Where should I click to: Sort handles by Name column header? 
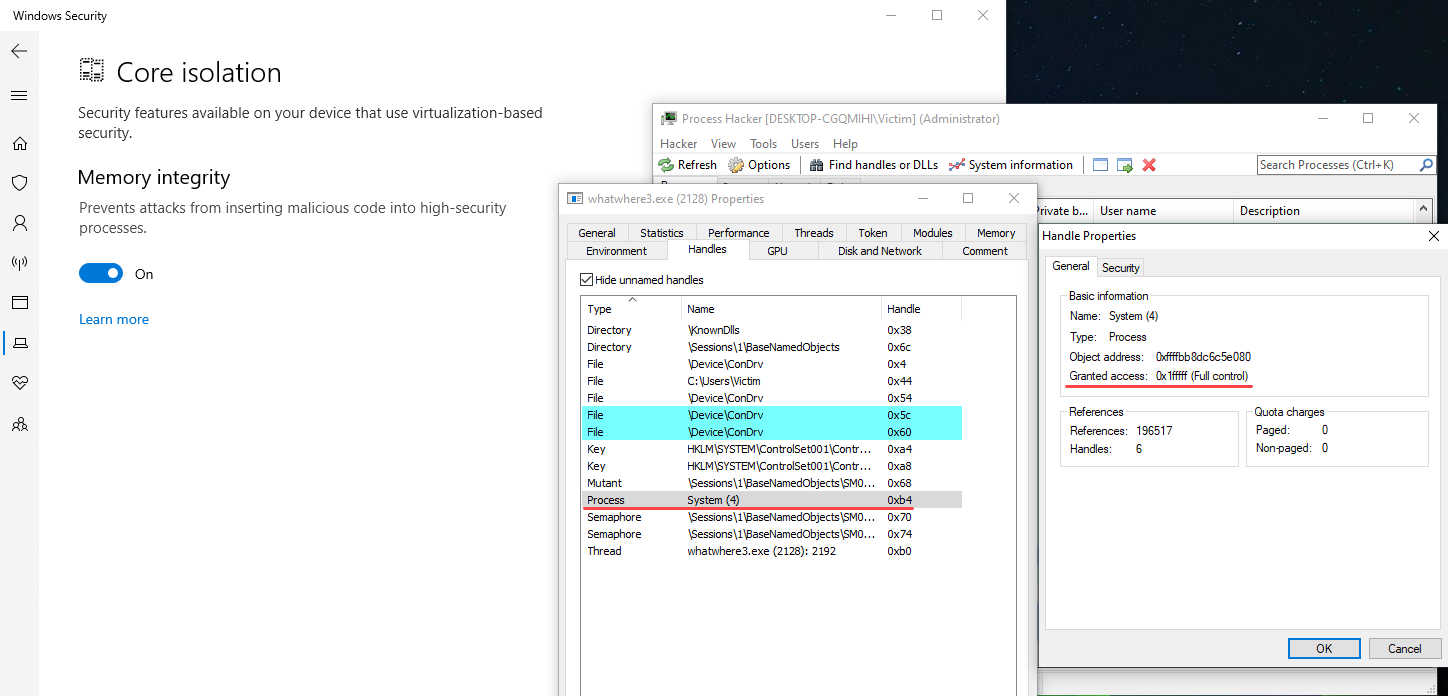point(781,308)
